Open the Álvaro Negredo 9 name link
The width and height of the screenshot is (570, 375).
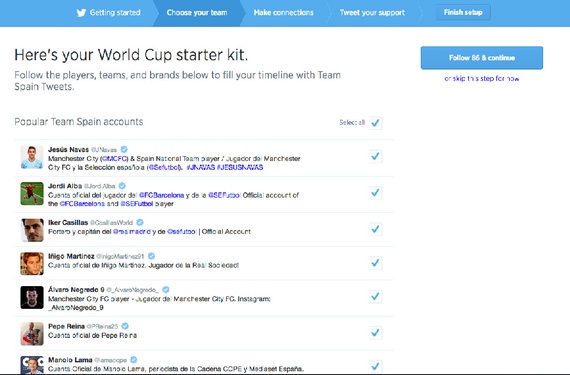tap(76, 290)
